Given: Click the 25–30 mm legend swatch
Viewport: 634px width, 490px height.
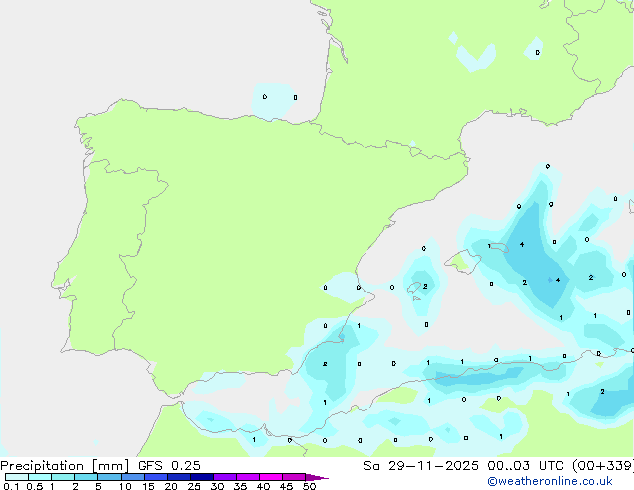Looking at the screenshot, I should [x=202, y=477].
